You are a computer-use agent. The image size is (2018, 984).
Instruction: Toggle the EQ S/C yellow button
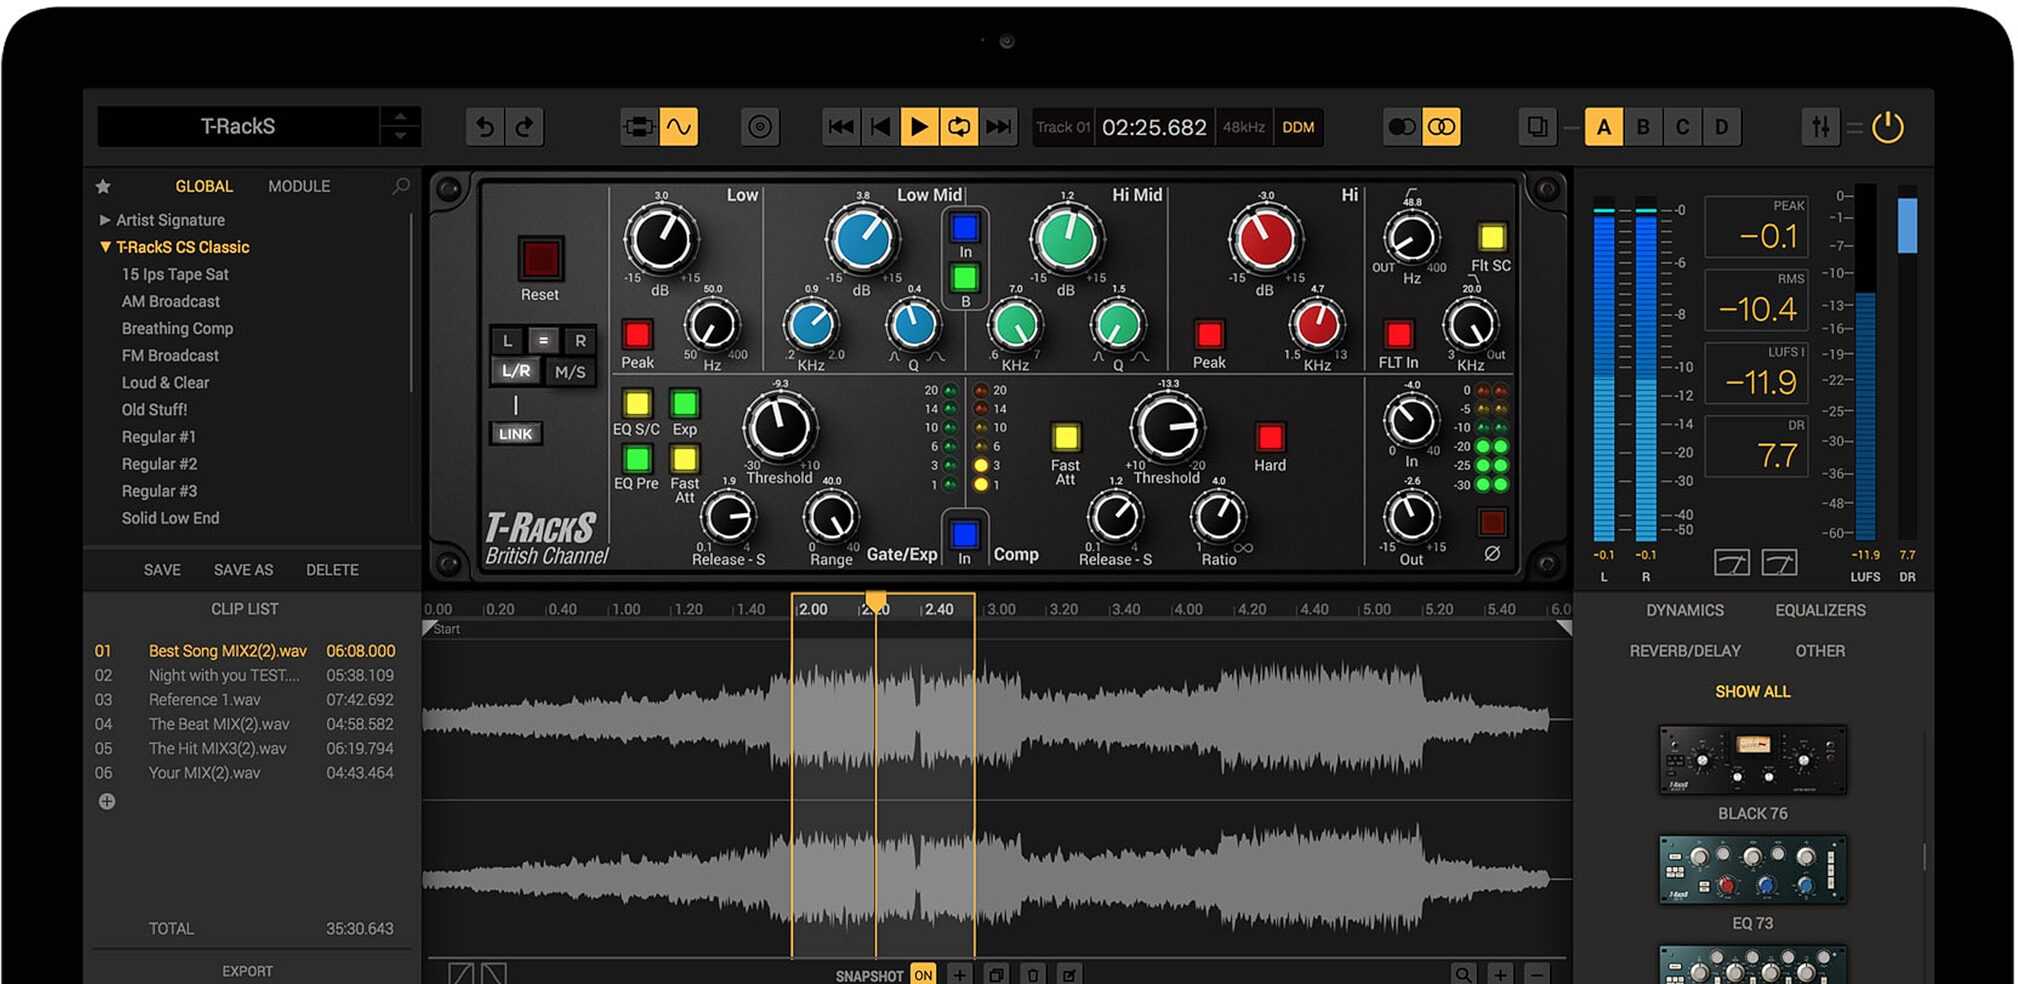tap(637, 403)
